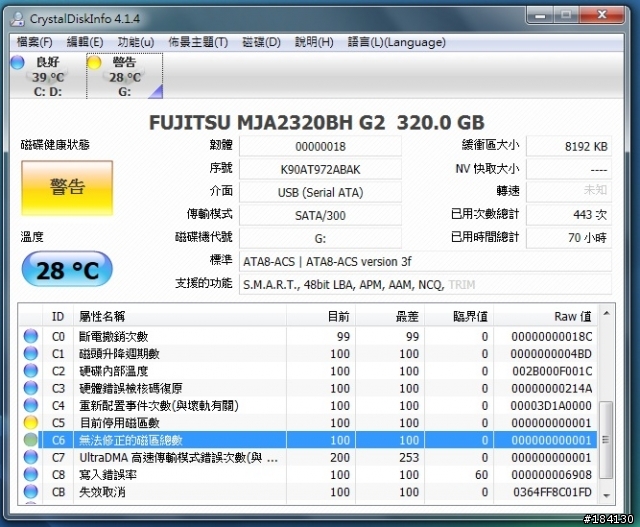Click the blue status icon in row C7

(31, 457)
